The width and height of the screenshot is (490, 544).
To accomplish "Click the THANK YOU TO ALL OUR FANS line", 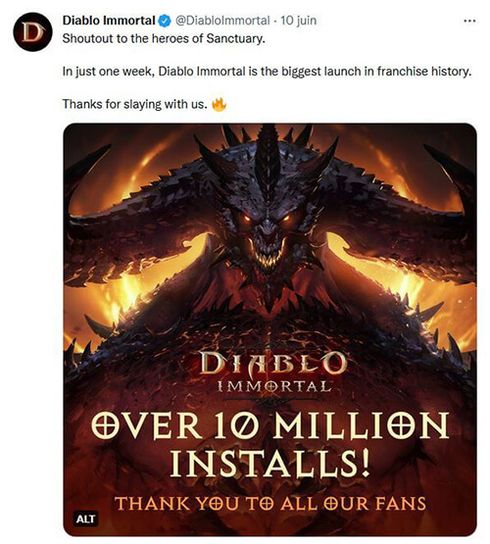I will (x=270, y=503).
